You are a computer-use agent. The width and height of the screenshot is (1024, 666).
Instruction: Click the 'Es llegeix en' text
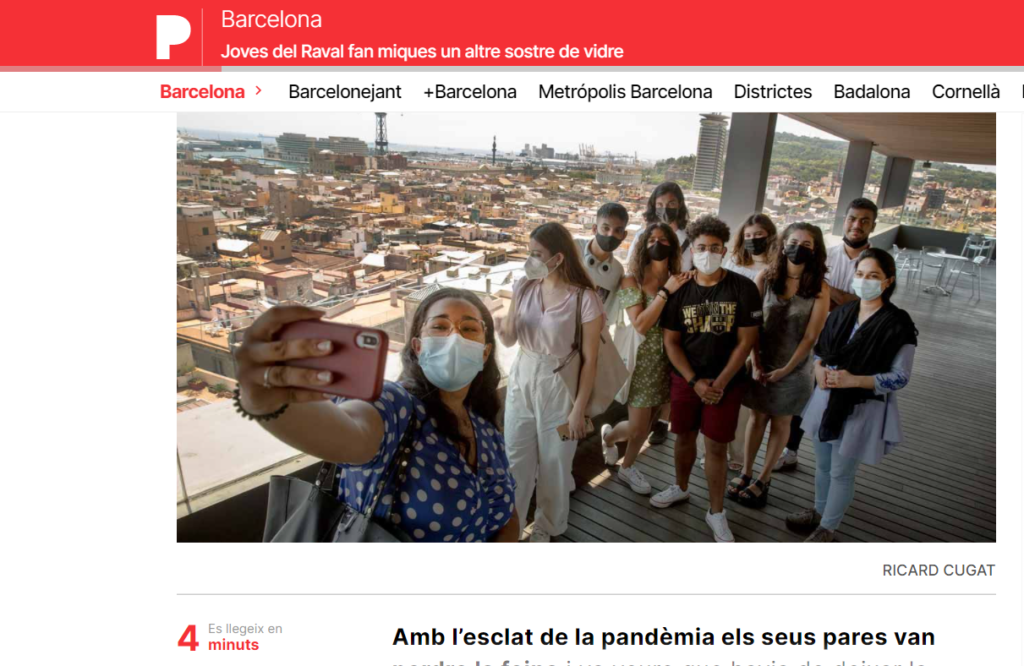pyautogui.click(x=245, y=628)
